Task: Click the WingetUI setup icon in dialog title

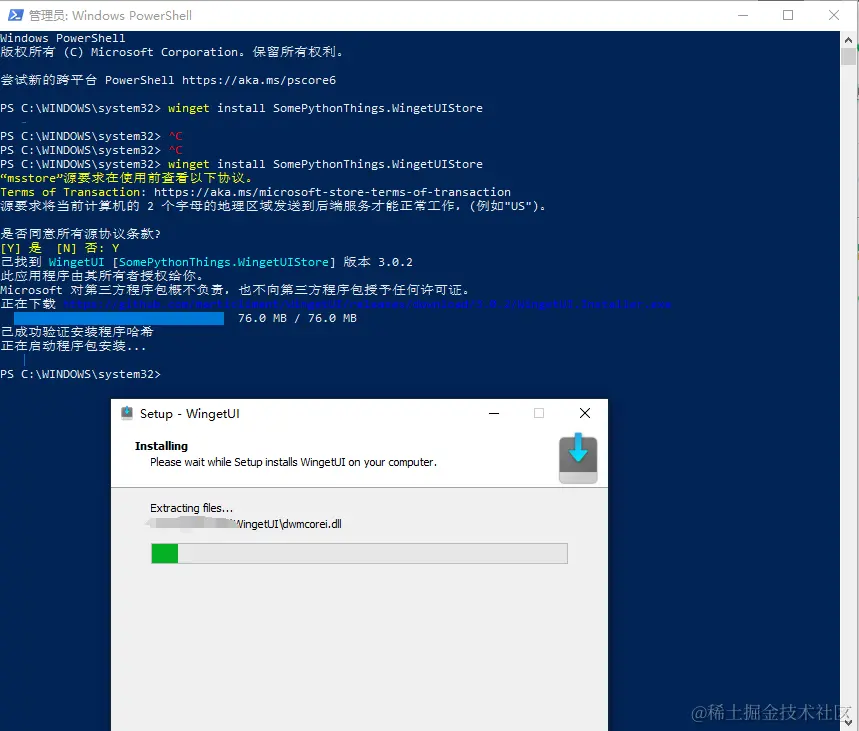Action: click(127, 413)
